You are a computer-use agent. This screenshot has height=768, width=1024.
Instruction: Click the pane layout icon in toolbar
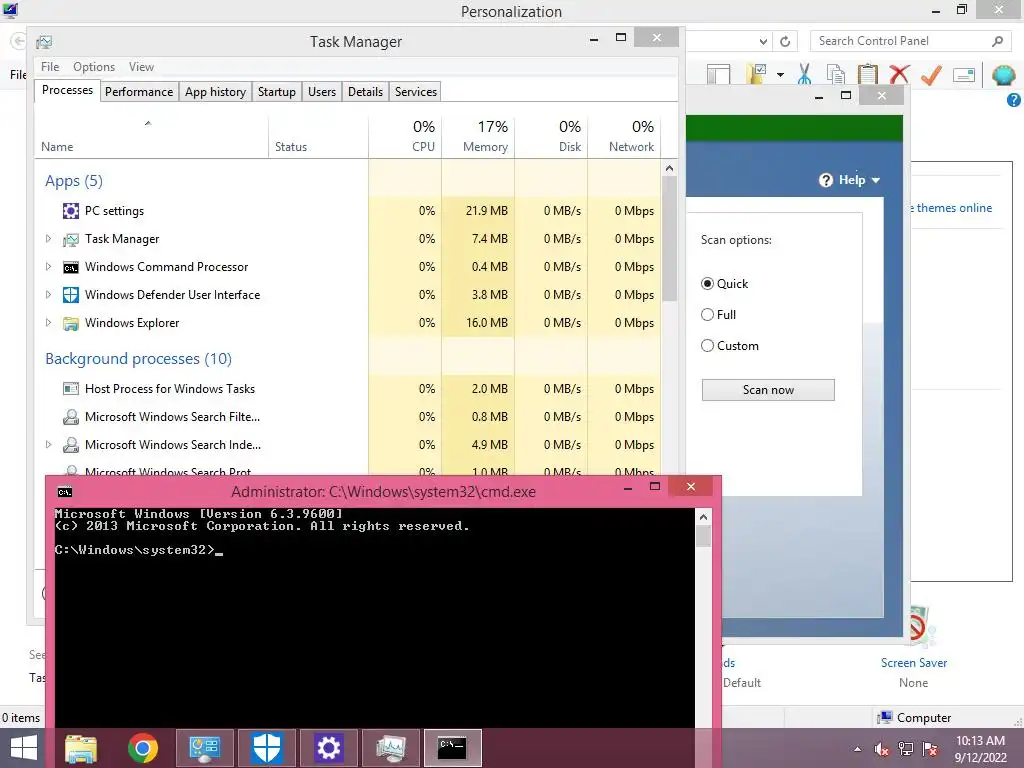click(x=718, y=74)
